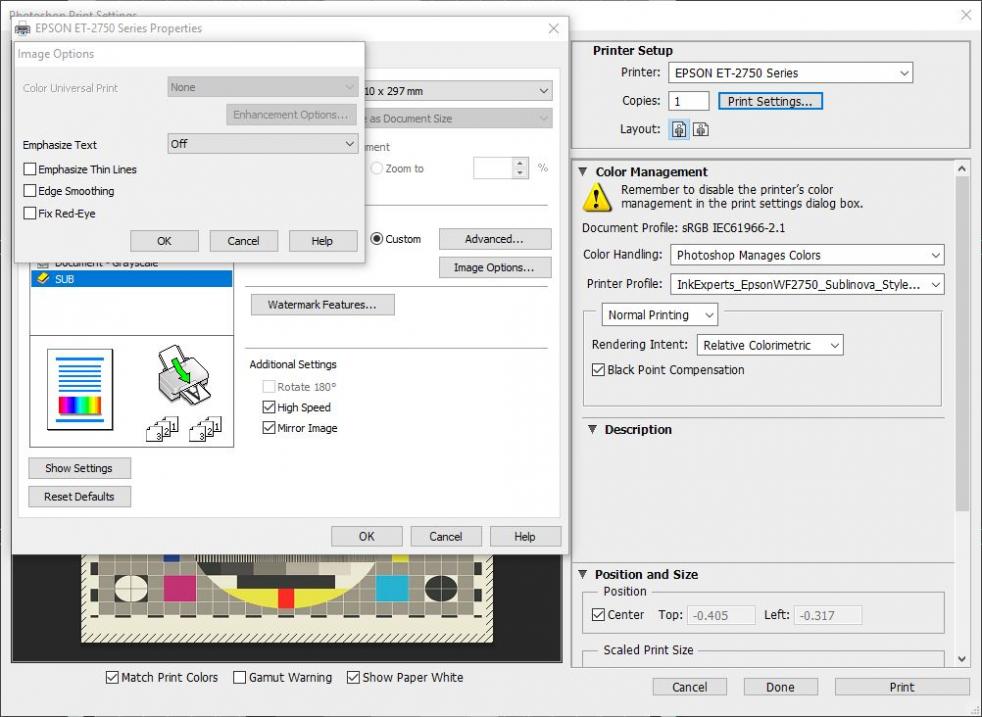Click the Top position field
The image size is (982, 717).
[721, 615]
